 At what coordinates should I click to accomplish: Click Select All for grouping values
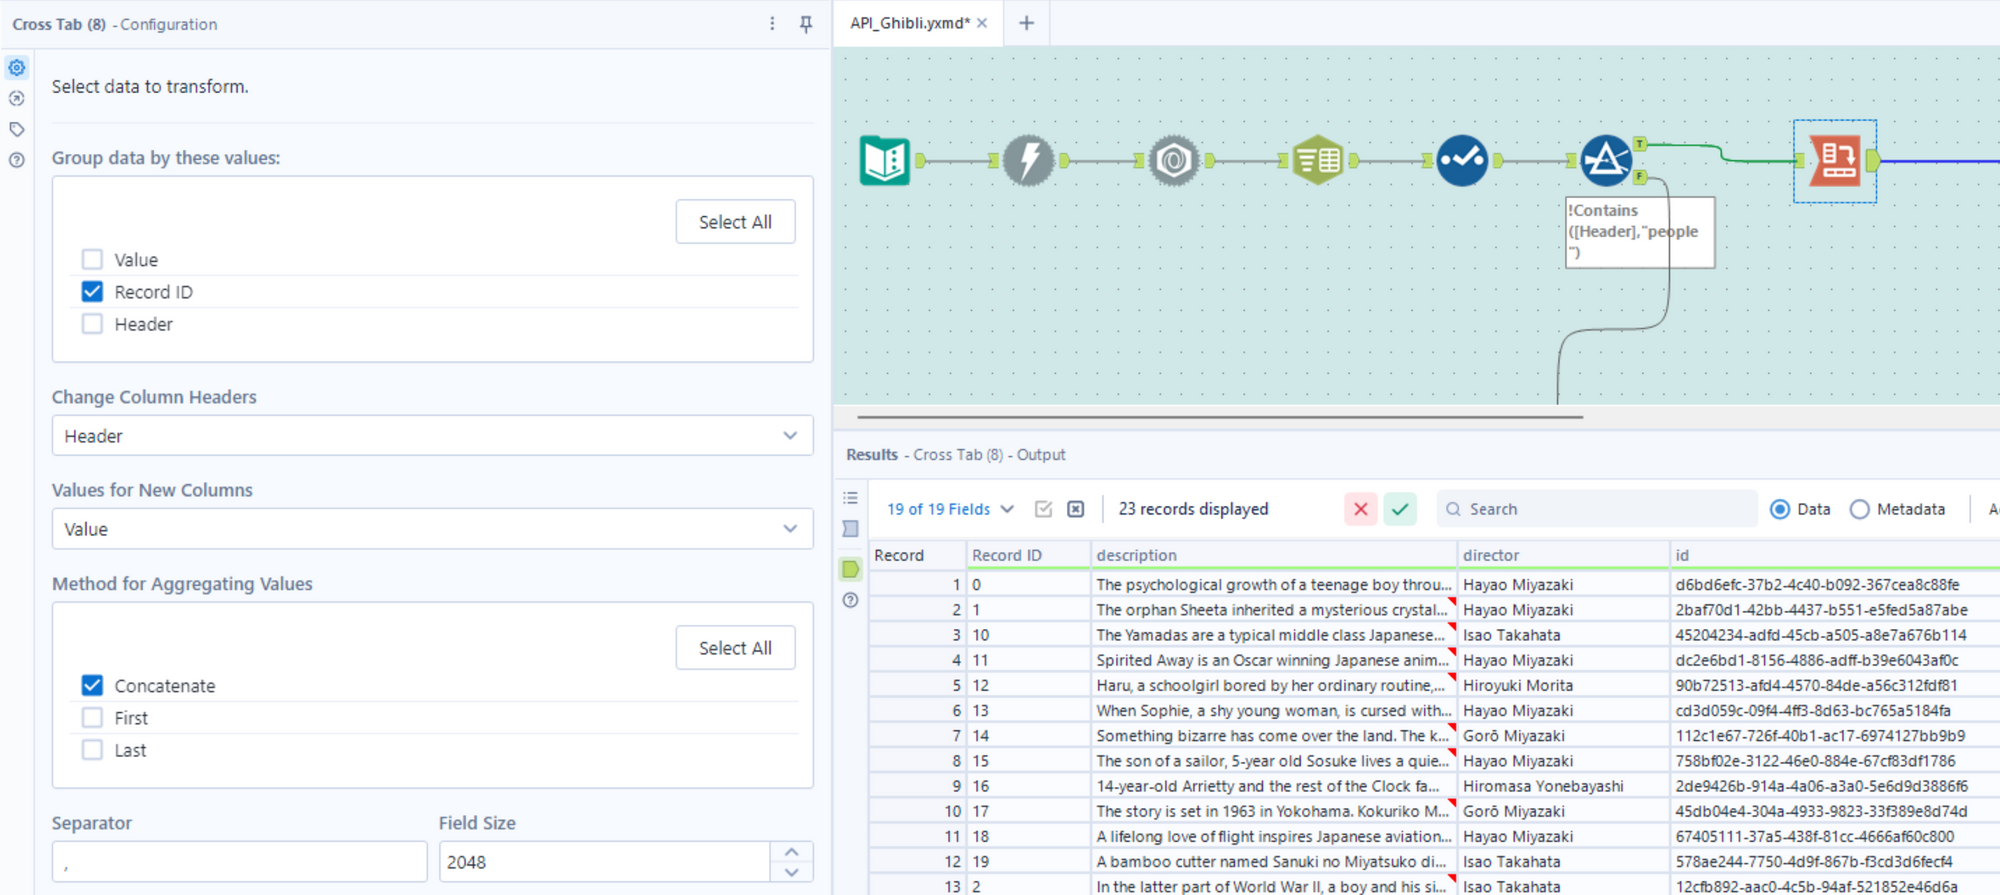click(x=735, y=222)
